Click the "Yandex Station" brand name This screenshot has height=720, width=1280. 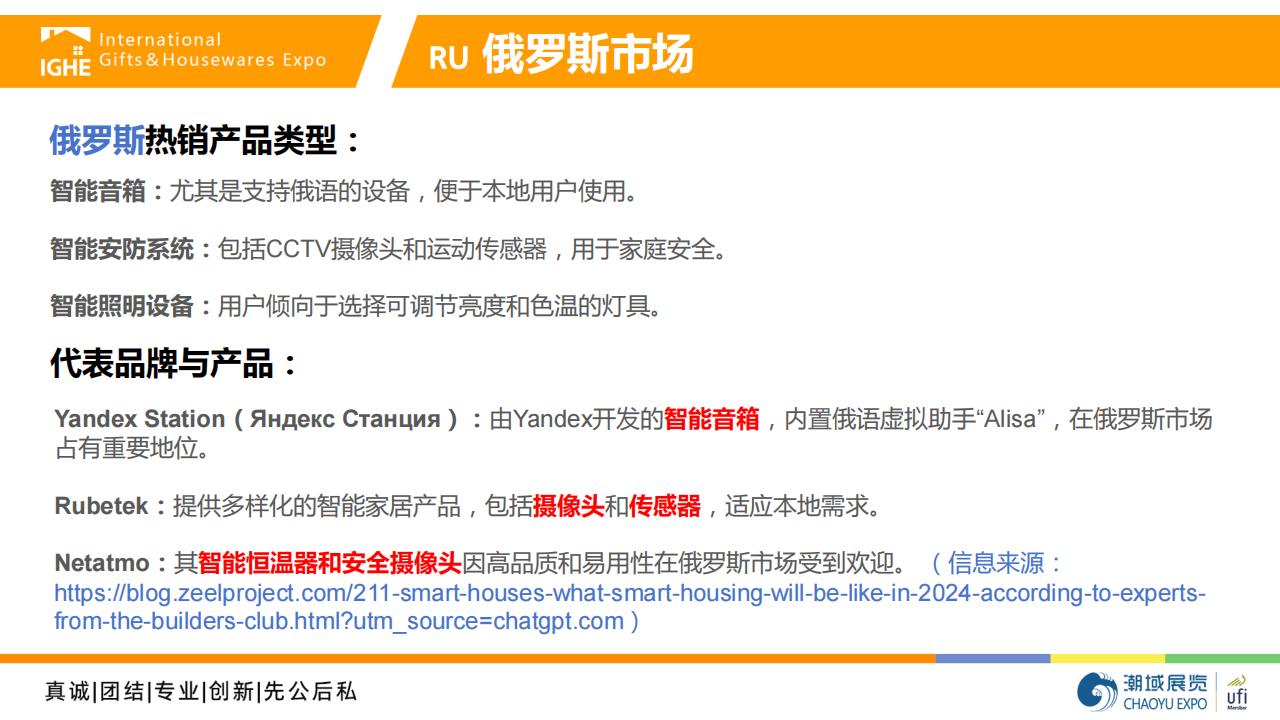coord(140,419)
